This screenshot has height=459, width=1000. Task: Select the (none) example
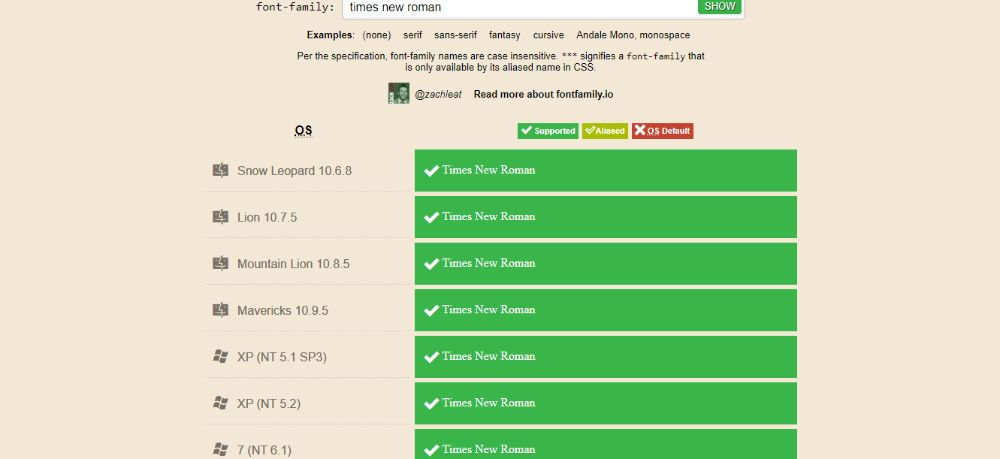pyautogui.click(x=376, y=35)
